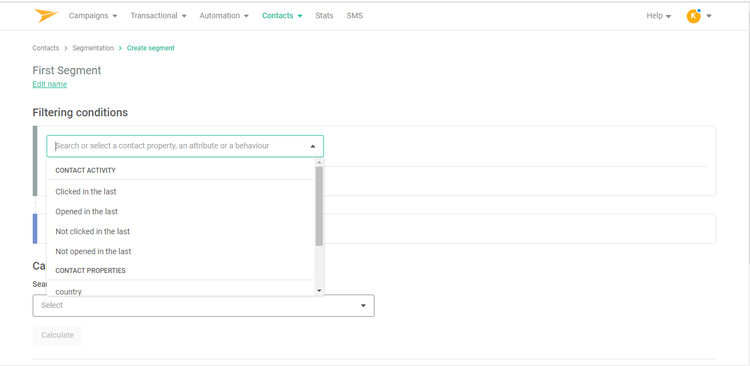
Task: Click the Edit name link
Action: 50,84
